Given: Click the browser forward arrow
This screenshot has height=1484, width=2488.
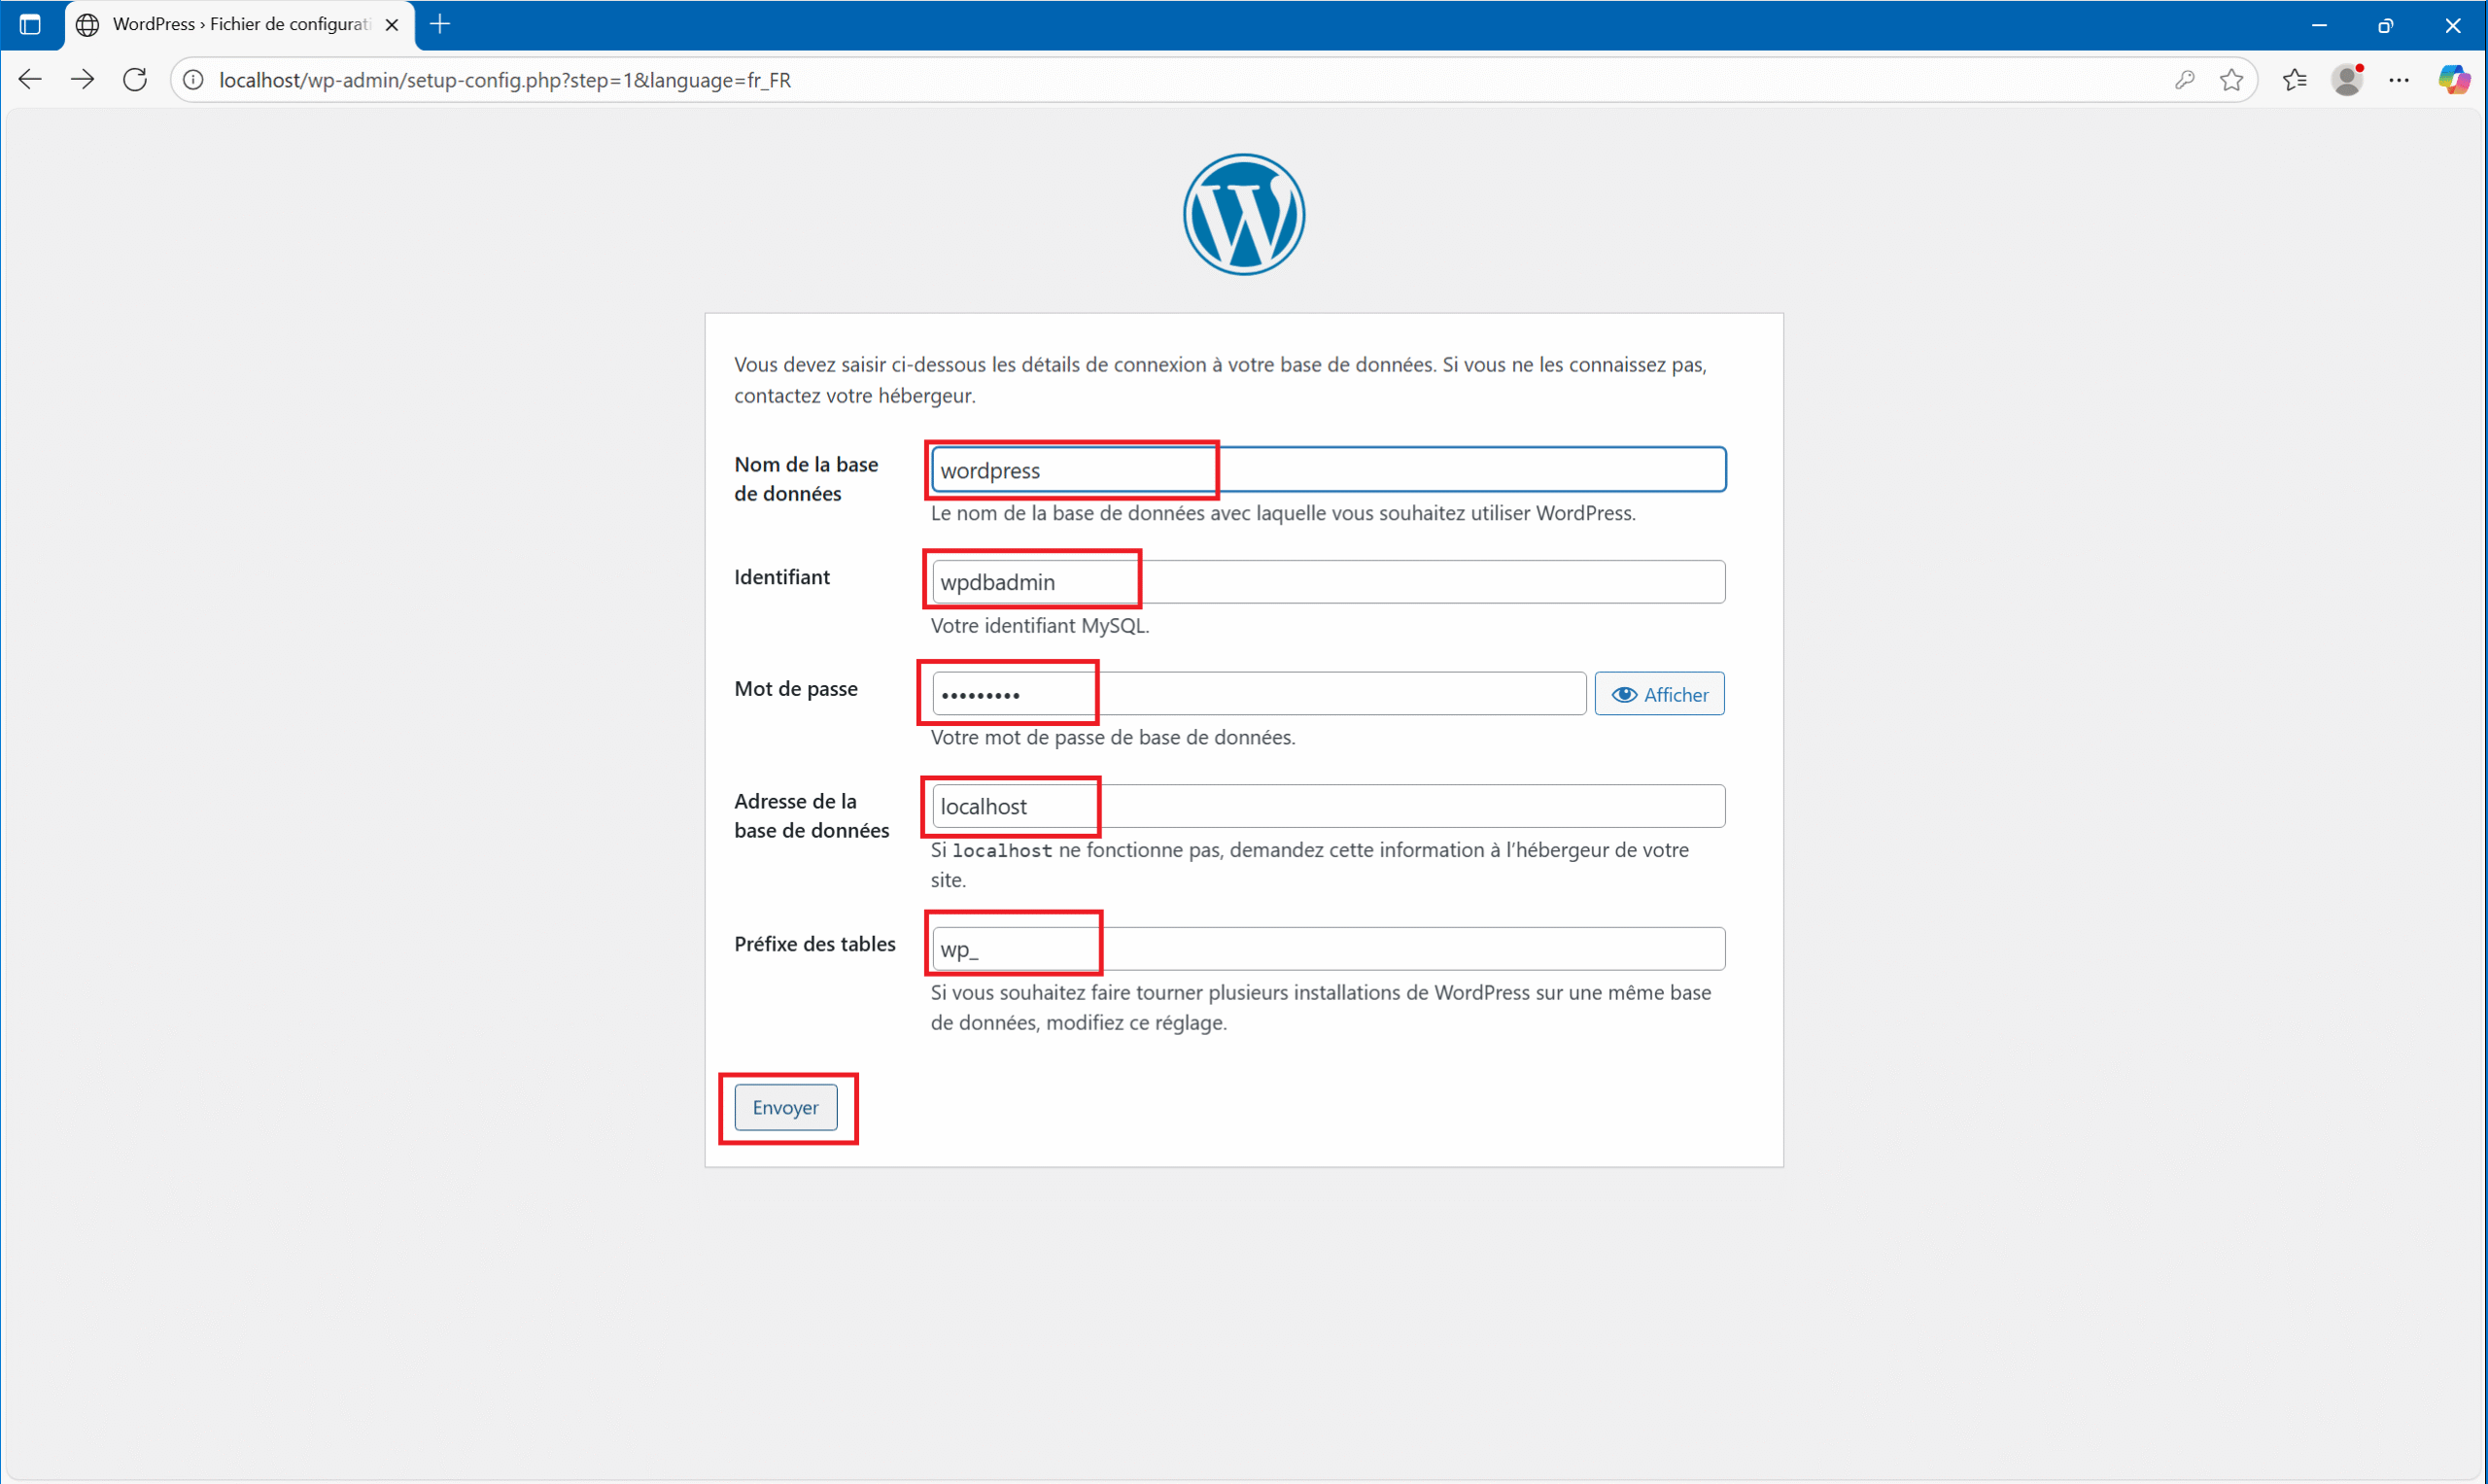Looking at the screenshot, I should [x=83, y=80].
